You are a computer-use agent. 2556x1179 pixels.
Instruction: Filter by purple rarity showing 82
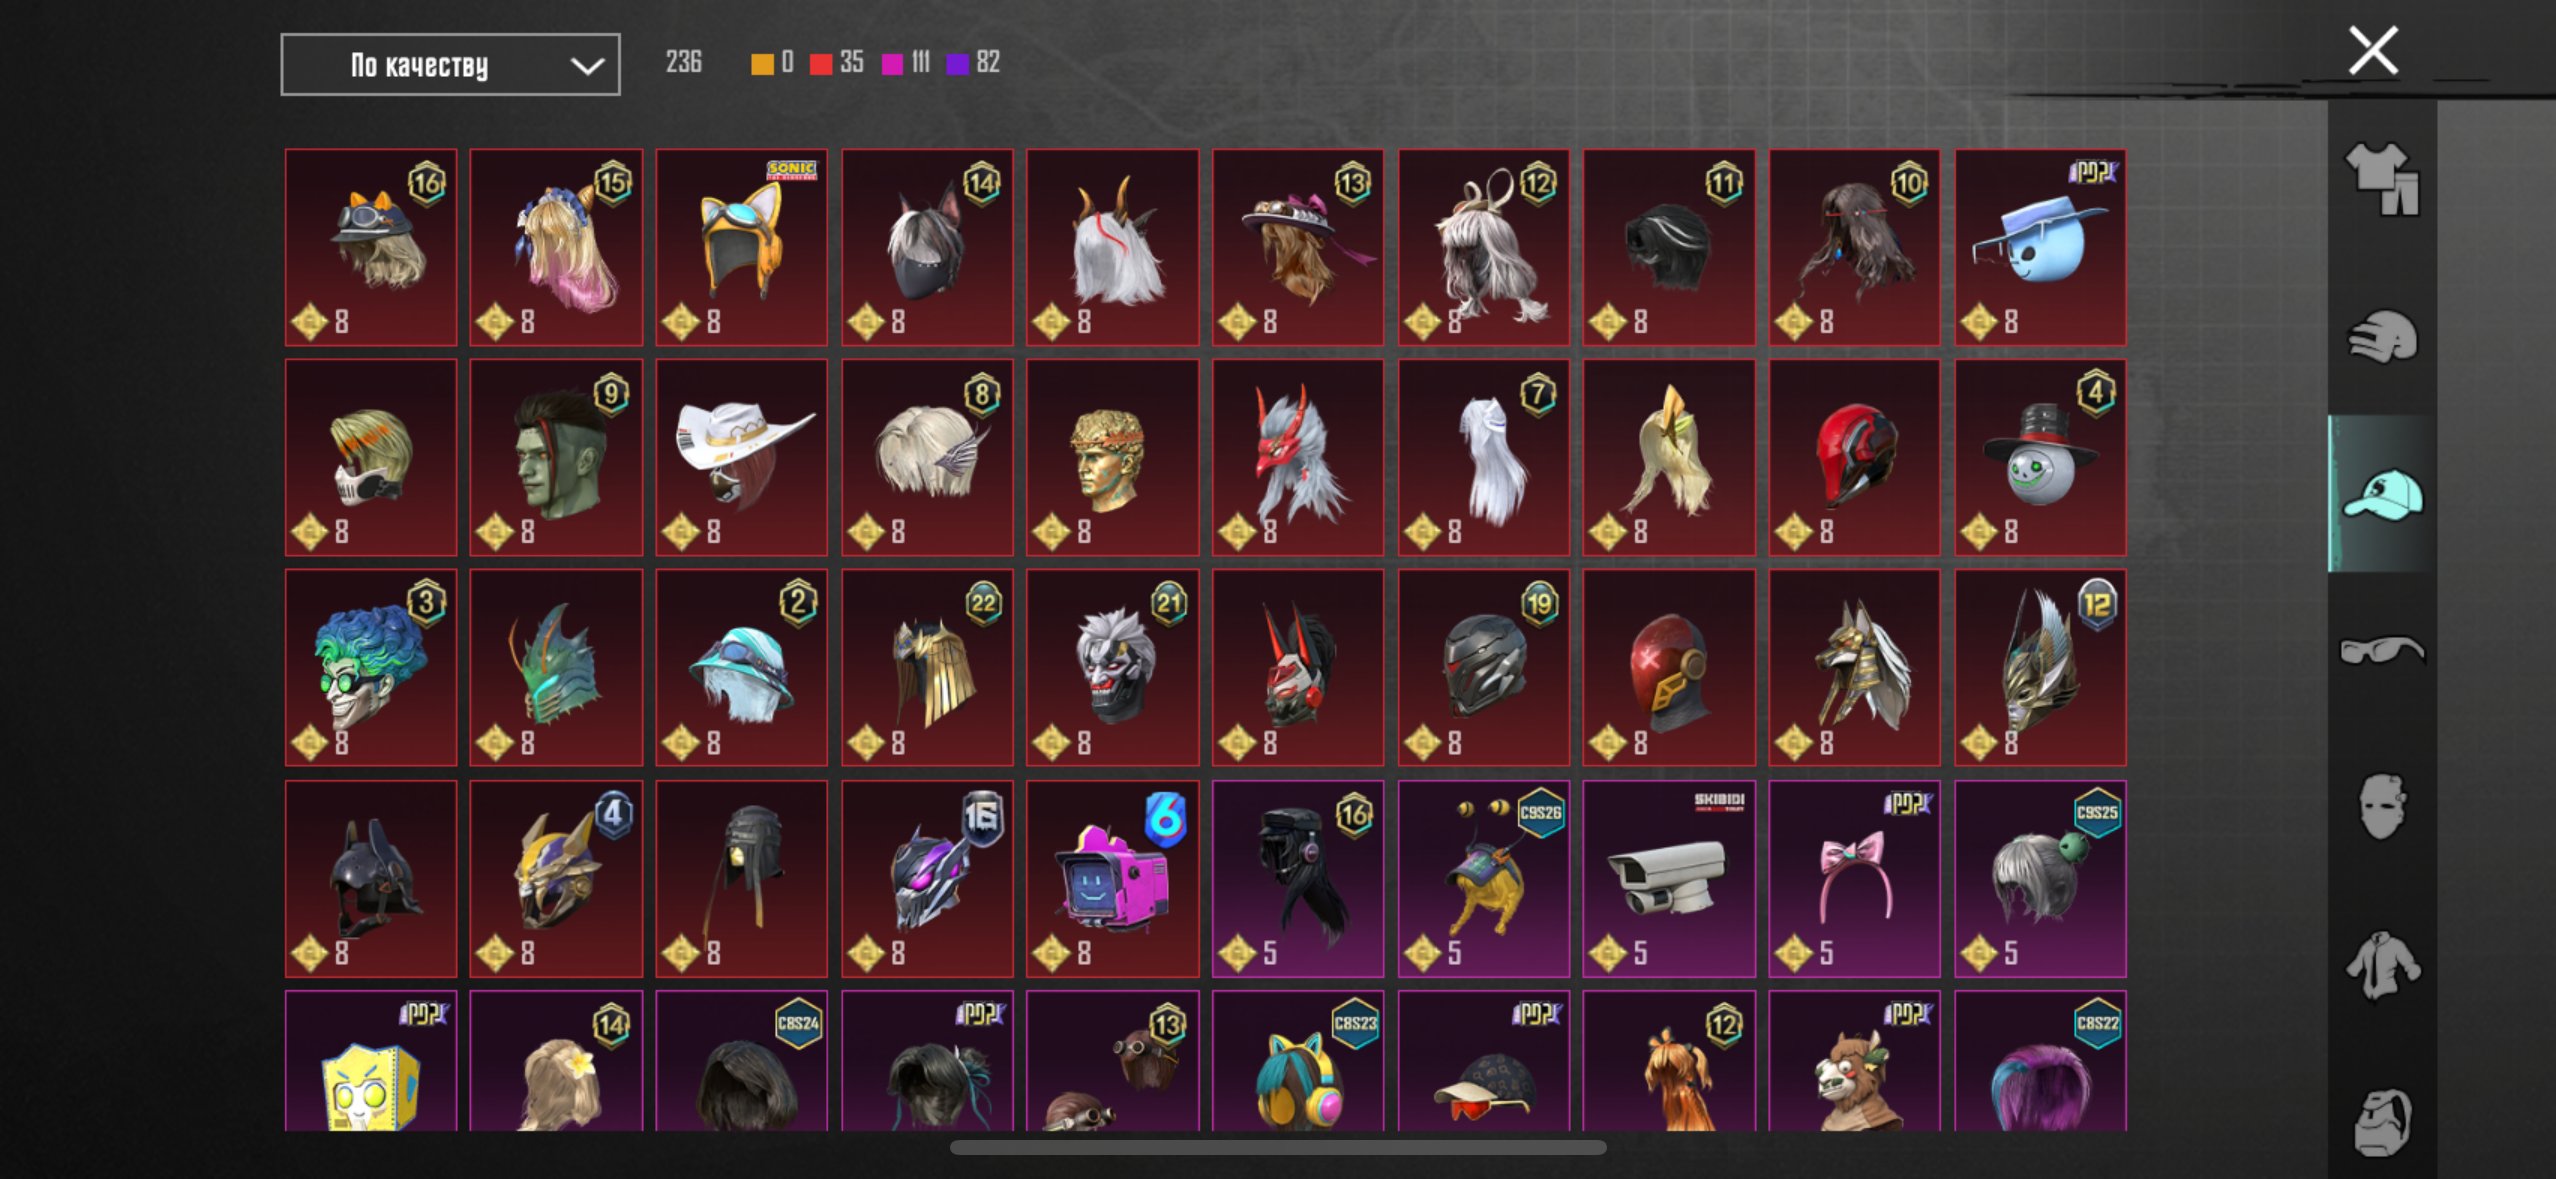973,63
